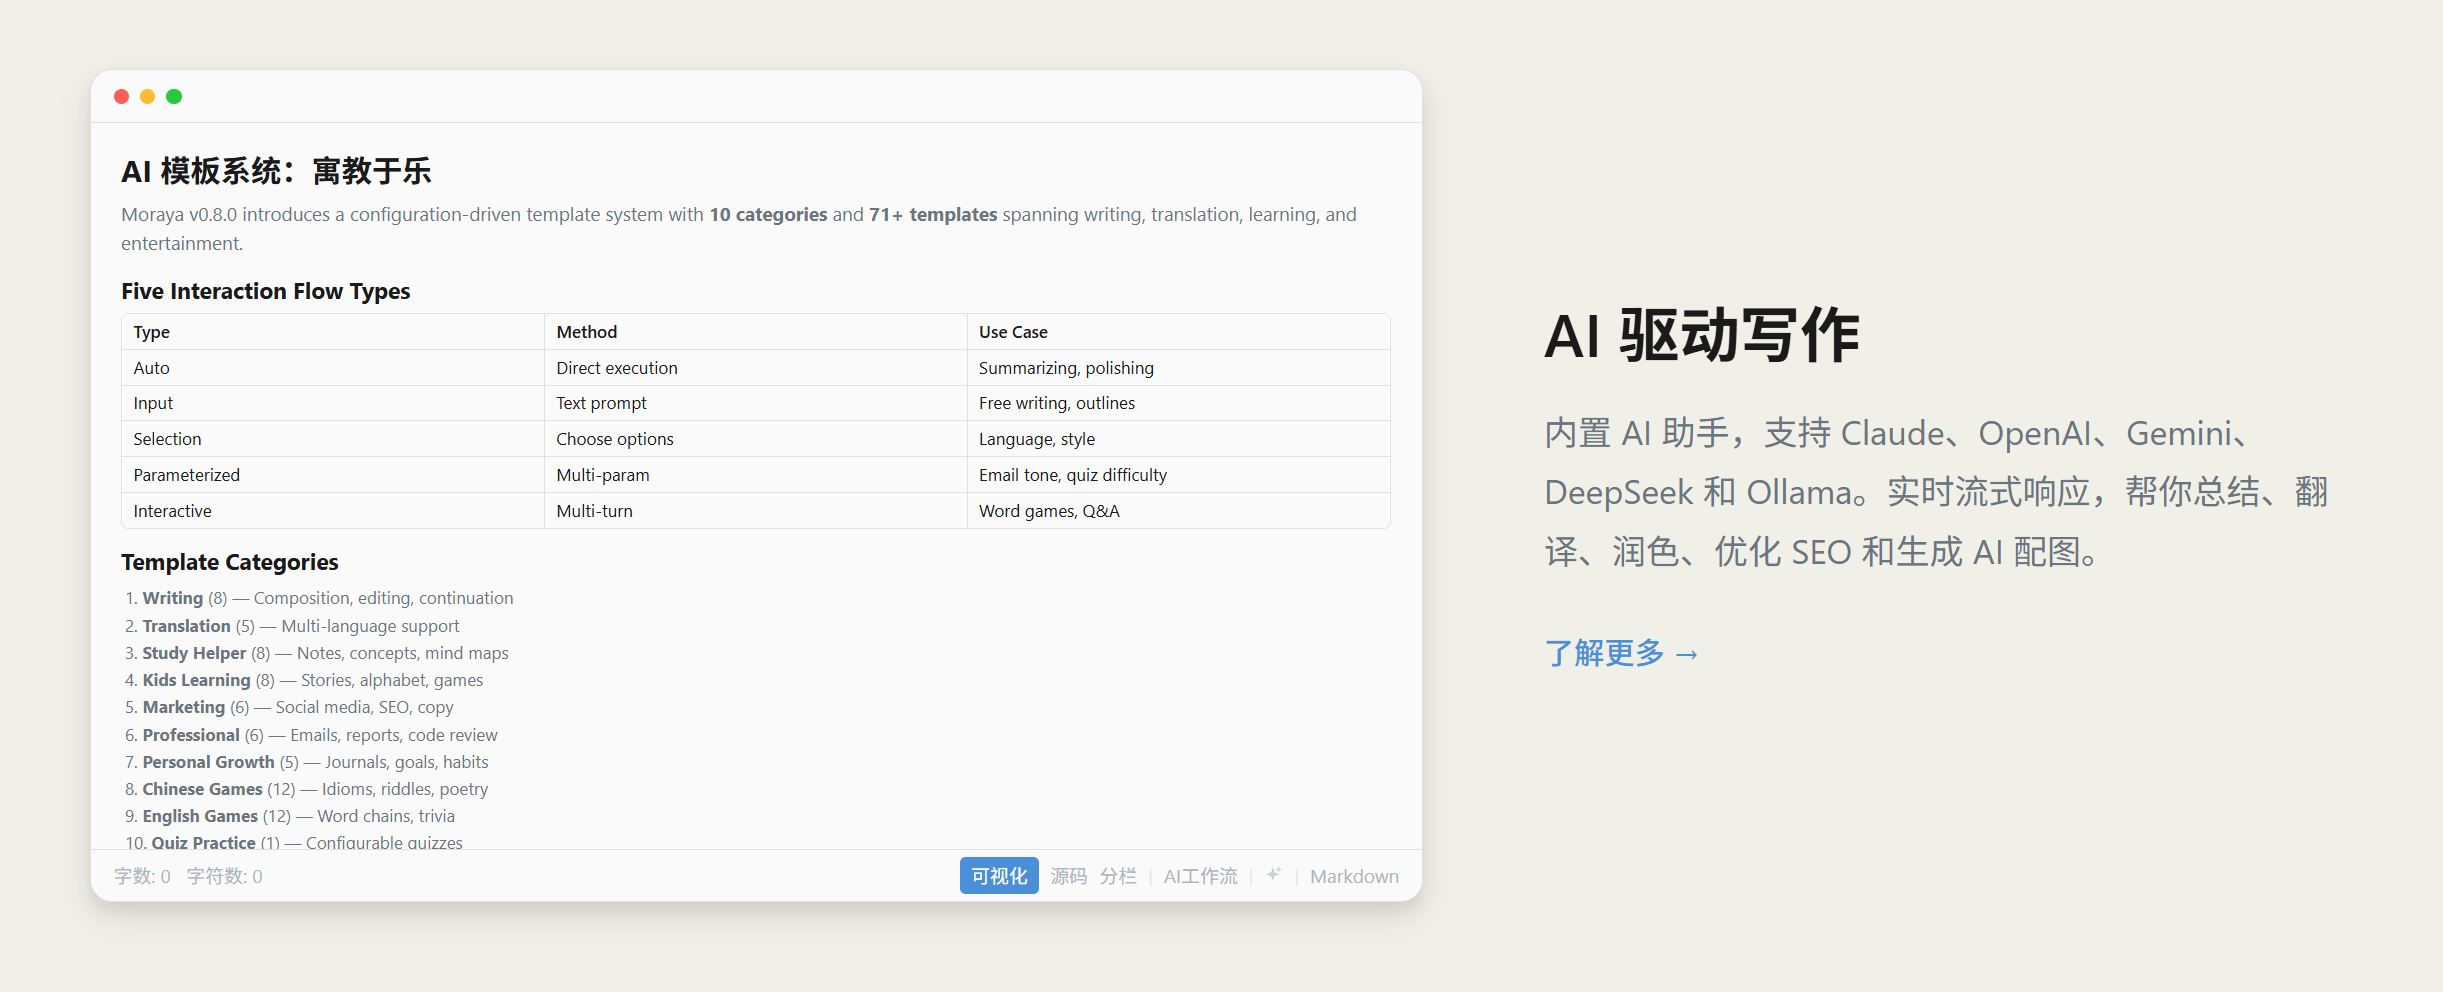This screenshot has height=992, width=2443.
Task: Open the AI工作流 workflow panel
Action: coord(1200,876)
